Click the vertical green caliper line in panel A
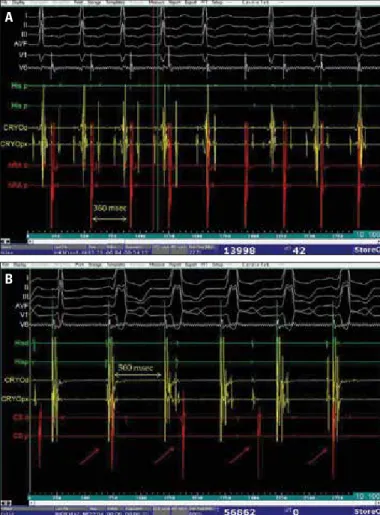380x515 pixels. 157,117
